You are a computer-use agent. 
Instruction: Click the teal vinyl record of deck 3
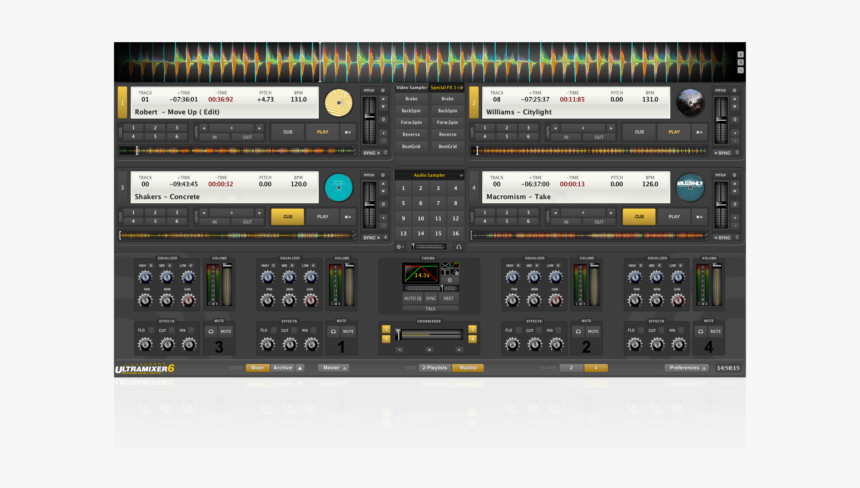click(x=338, y=188)
